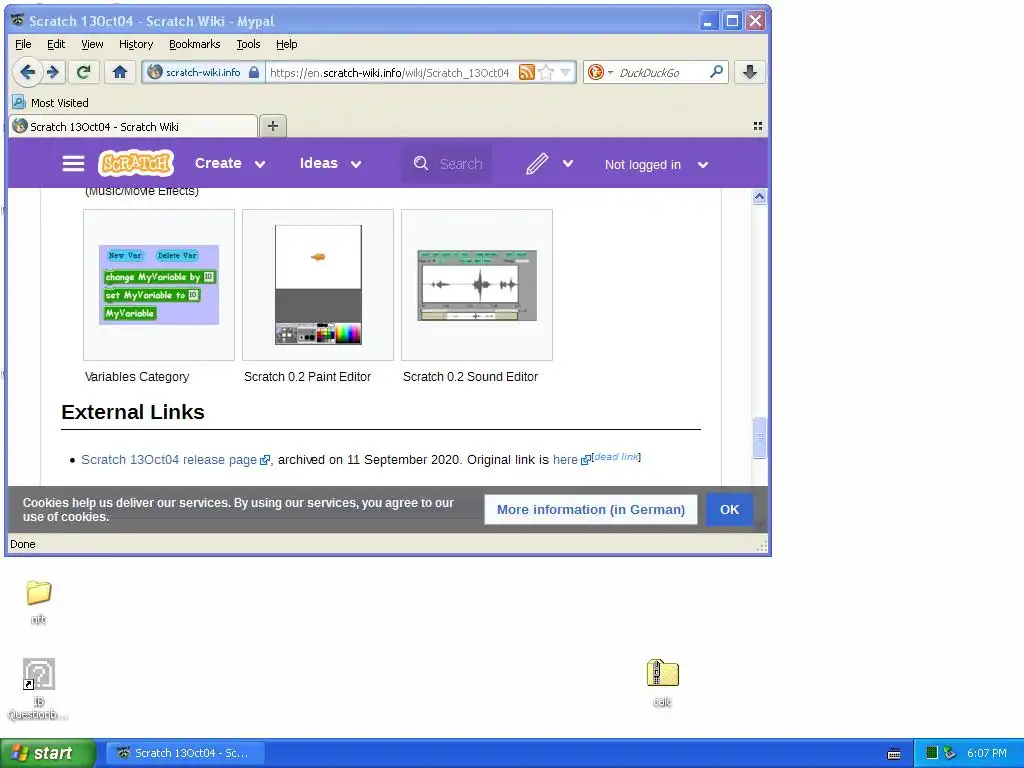Click the pencil edit icon
The height and width of the screenshot is (768, 1024).
coord(537,163)
